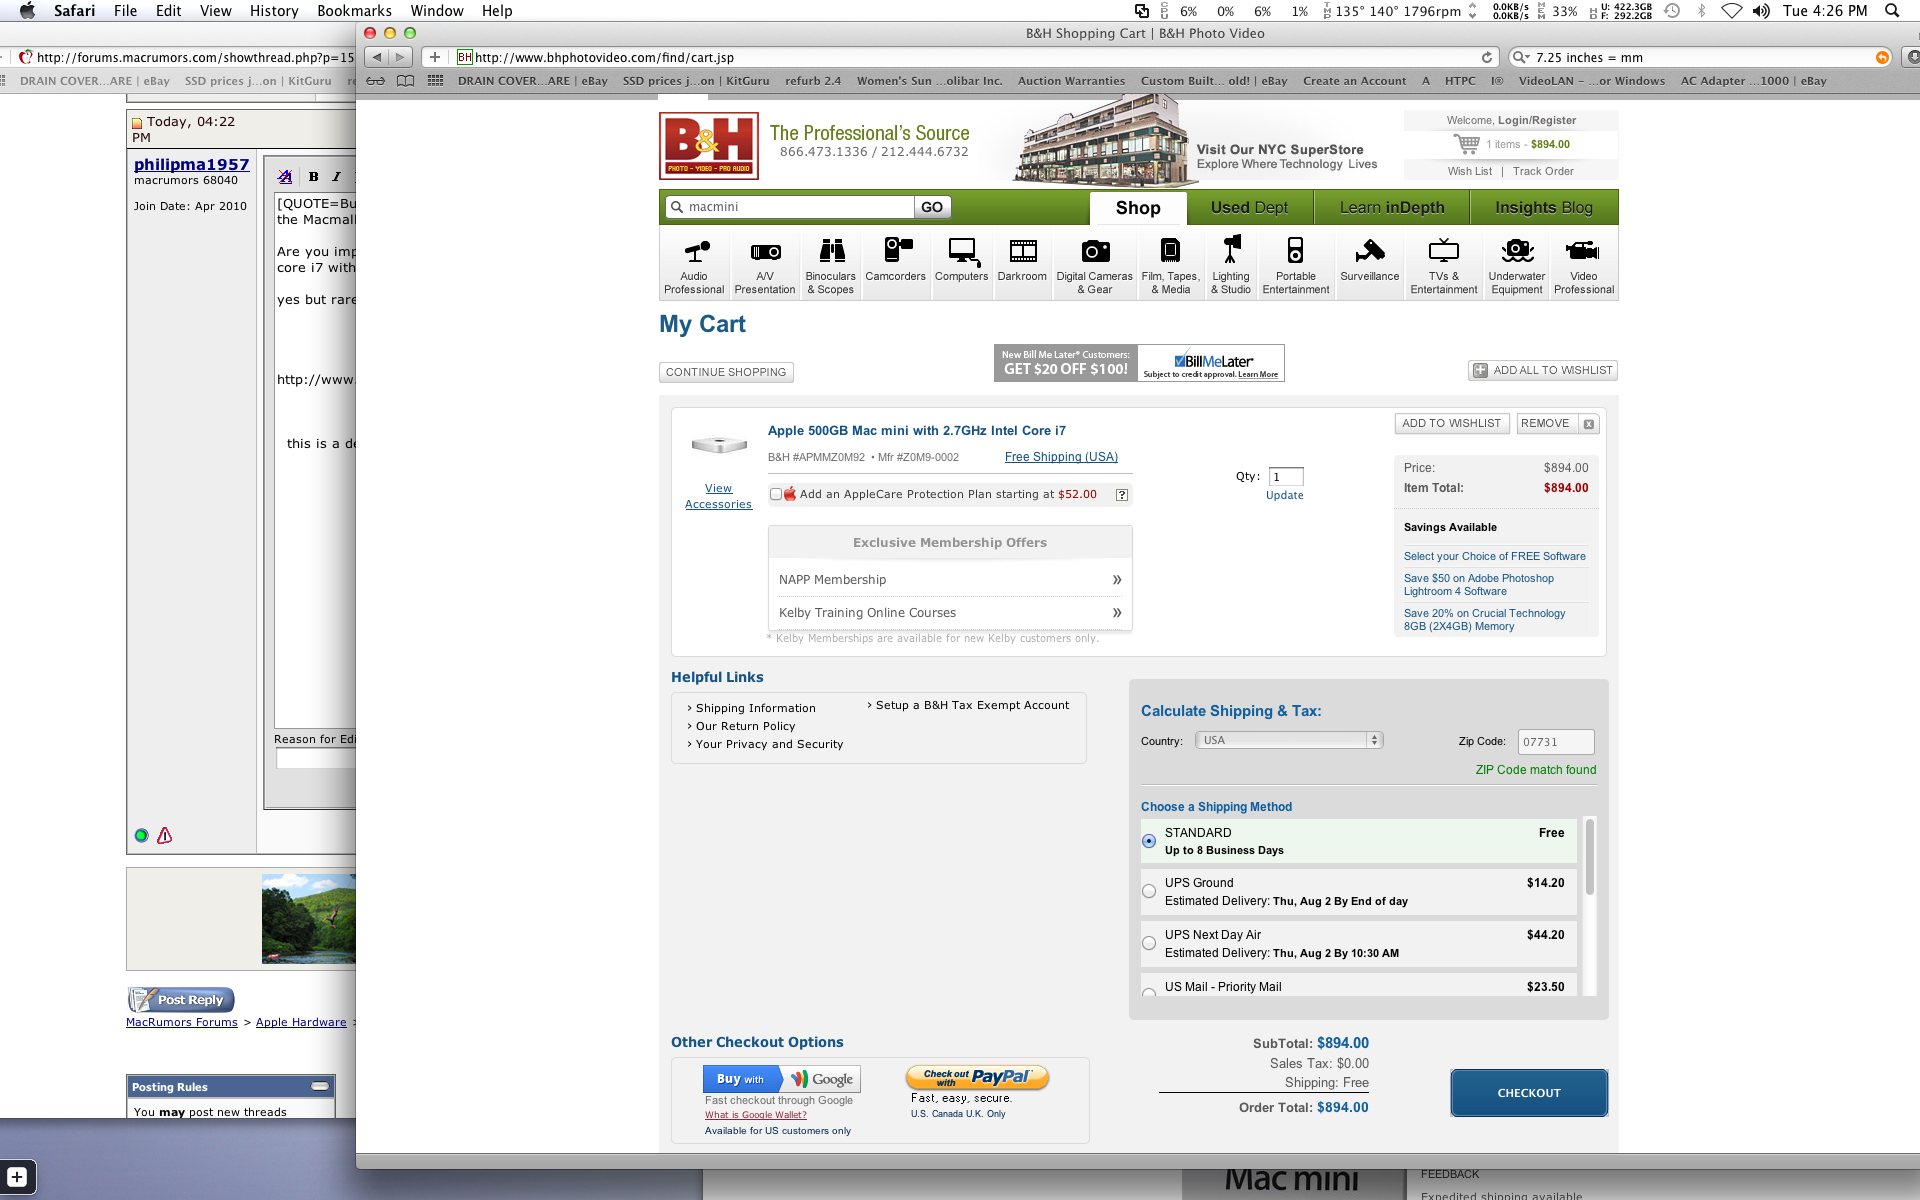Open the File menu
Screen dimensions: 1920x1200
tap(126, 11)
